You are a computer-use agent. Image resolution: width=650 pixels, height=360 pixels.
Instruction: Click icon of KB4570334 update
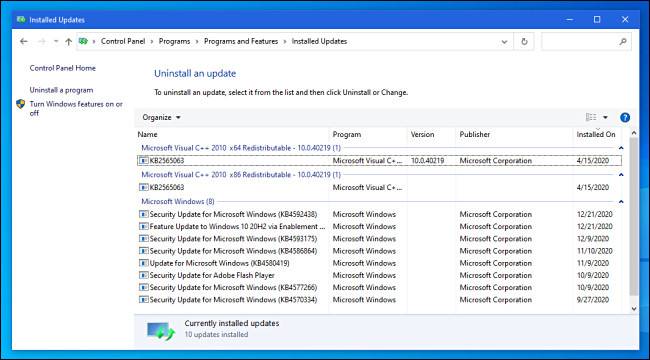[143, 300]
